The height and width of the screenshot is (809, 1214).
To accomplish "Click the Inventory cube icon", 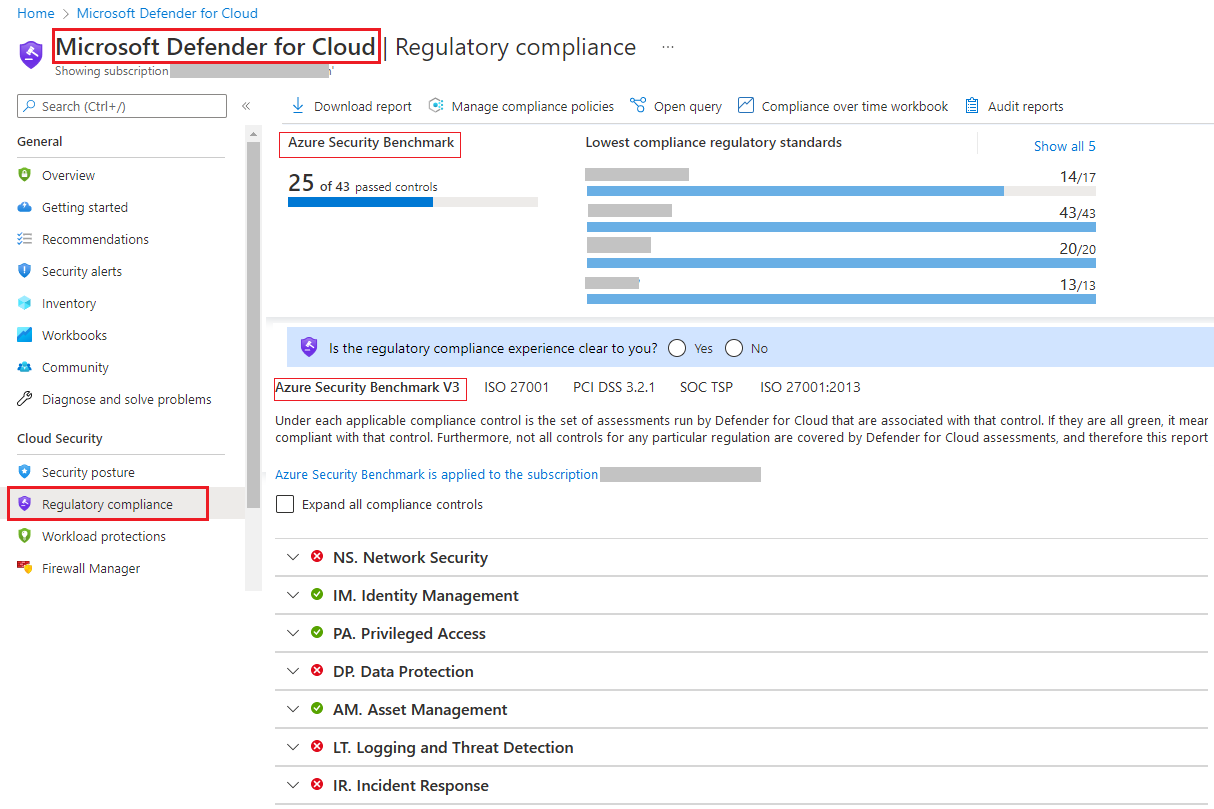I will tap(25, 303).
